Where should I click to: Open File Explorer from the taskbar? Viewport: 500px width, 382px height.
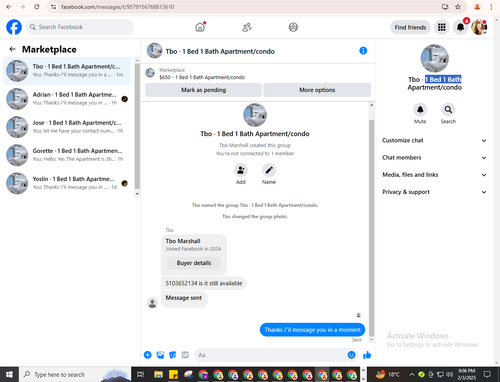(158, 374)
